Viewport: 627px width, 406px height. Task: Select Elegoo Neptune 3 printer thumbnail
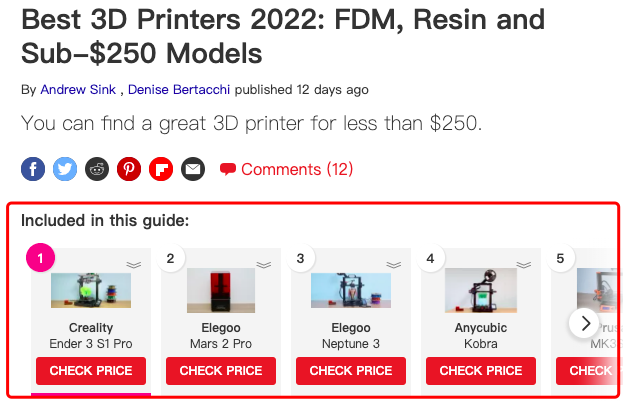(351, 290)
